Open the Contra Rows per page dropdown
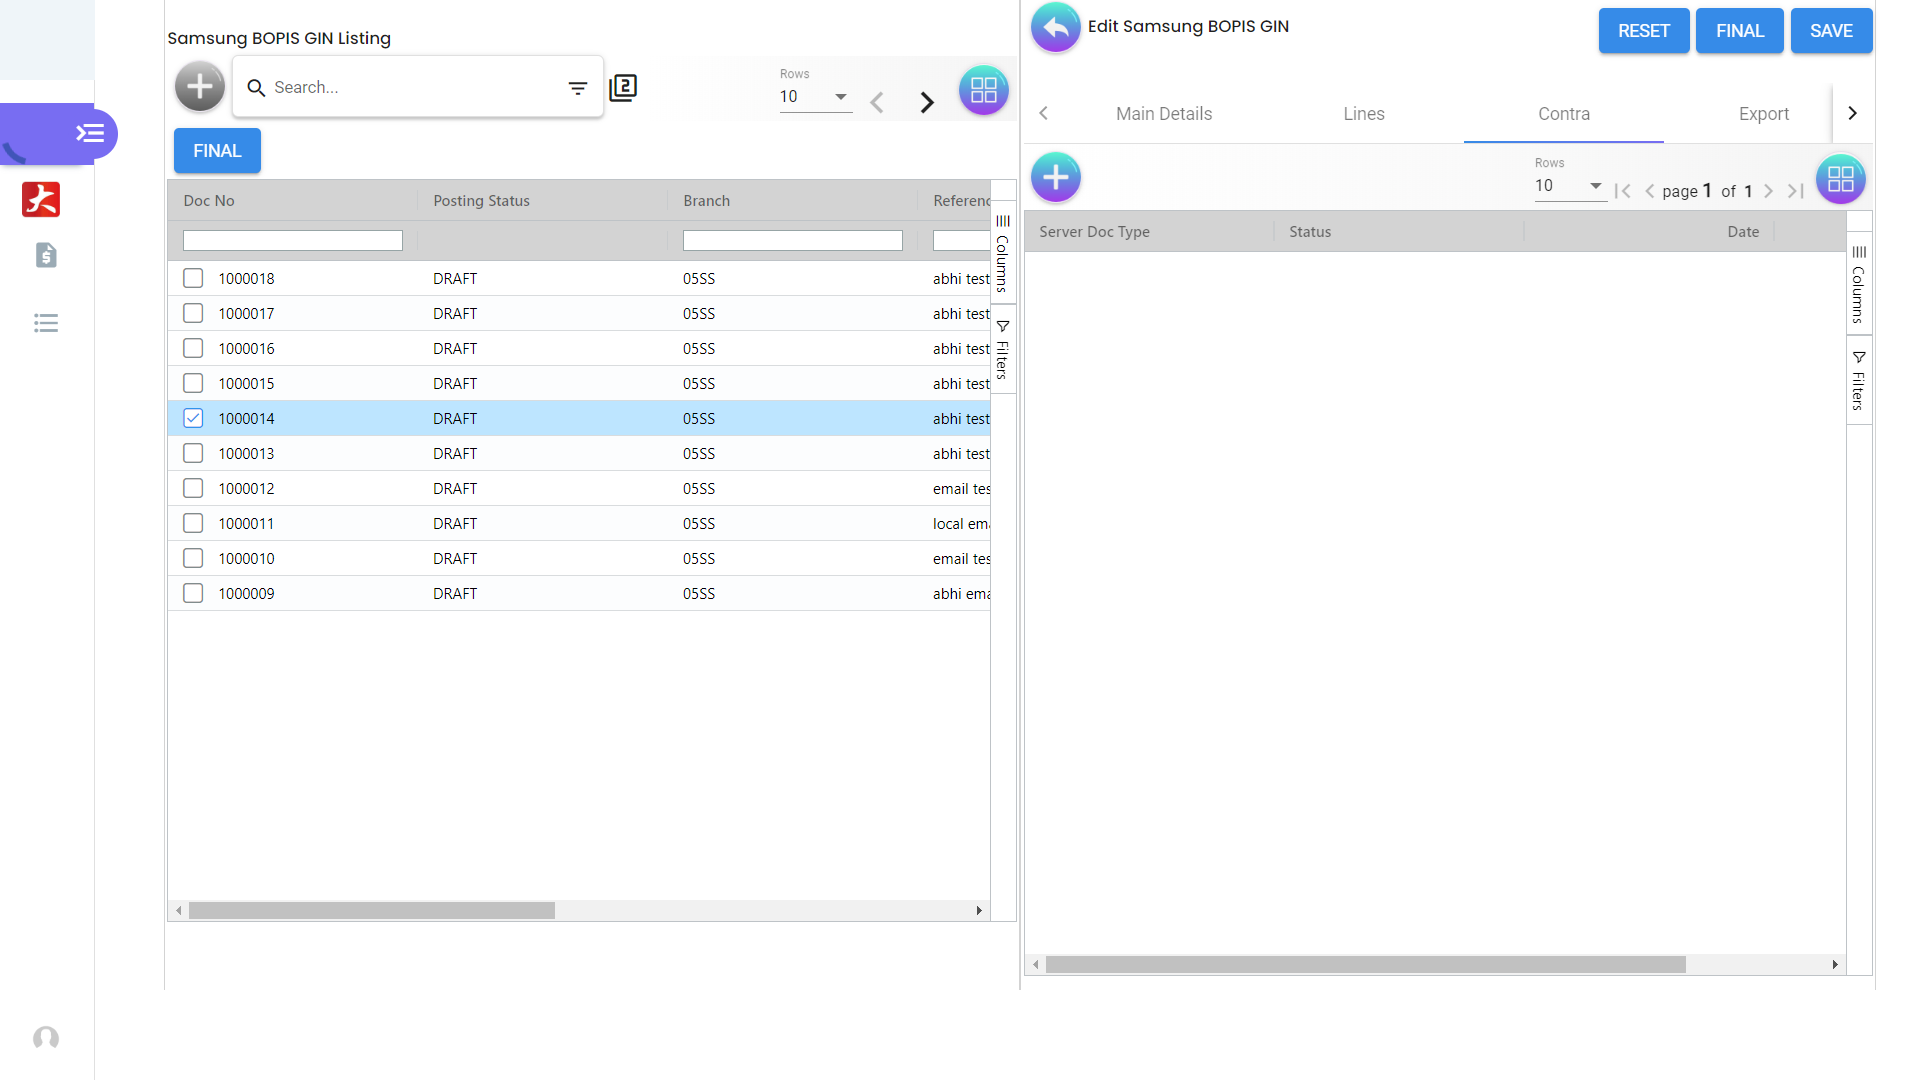1920x1080 pixels. pos(1569,186)
